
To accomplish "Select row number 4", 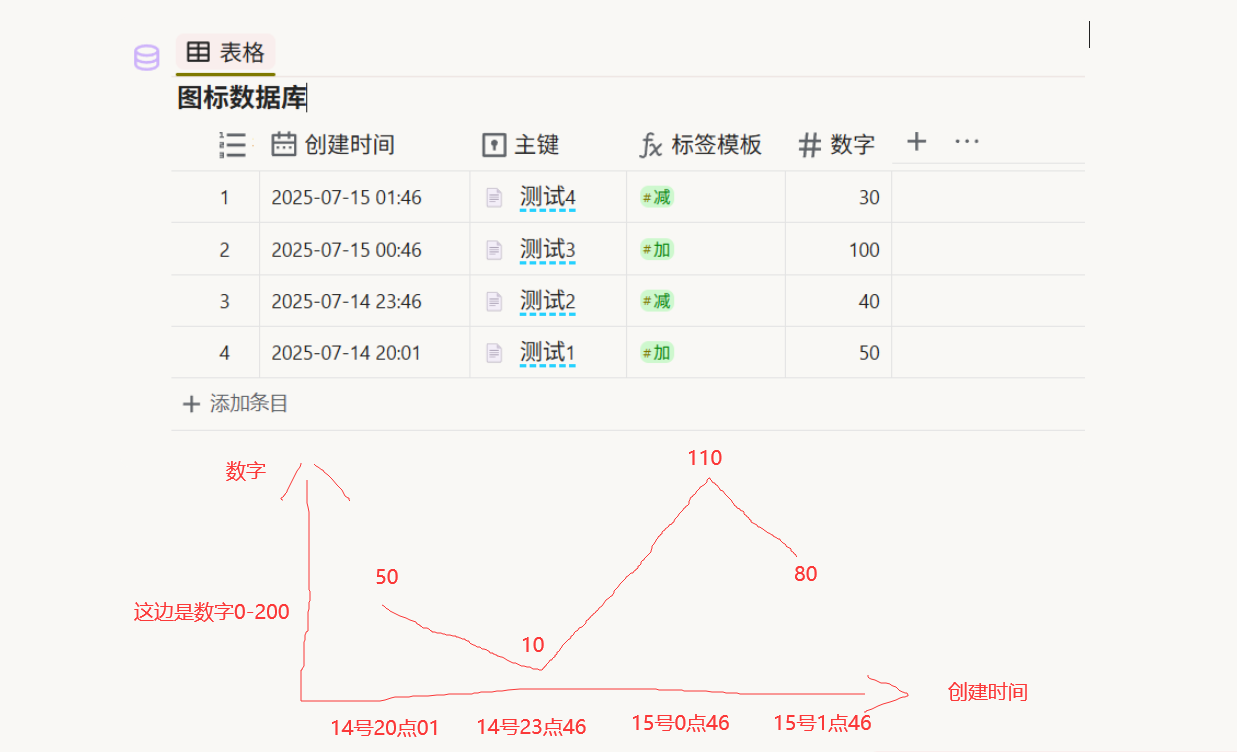I will tap(225, 352).
